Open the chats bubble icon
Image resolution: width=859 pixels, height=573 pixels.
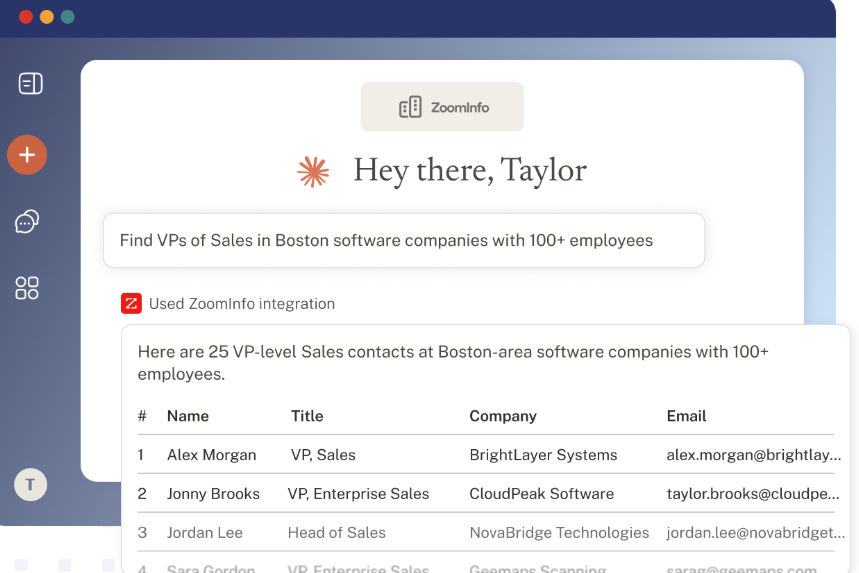(27, 222)
